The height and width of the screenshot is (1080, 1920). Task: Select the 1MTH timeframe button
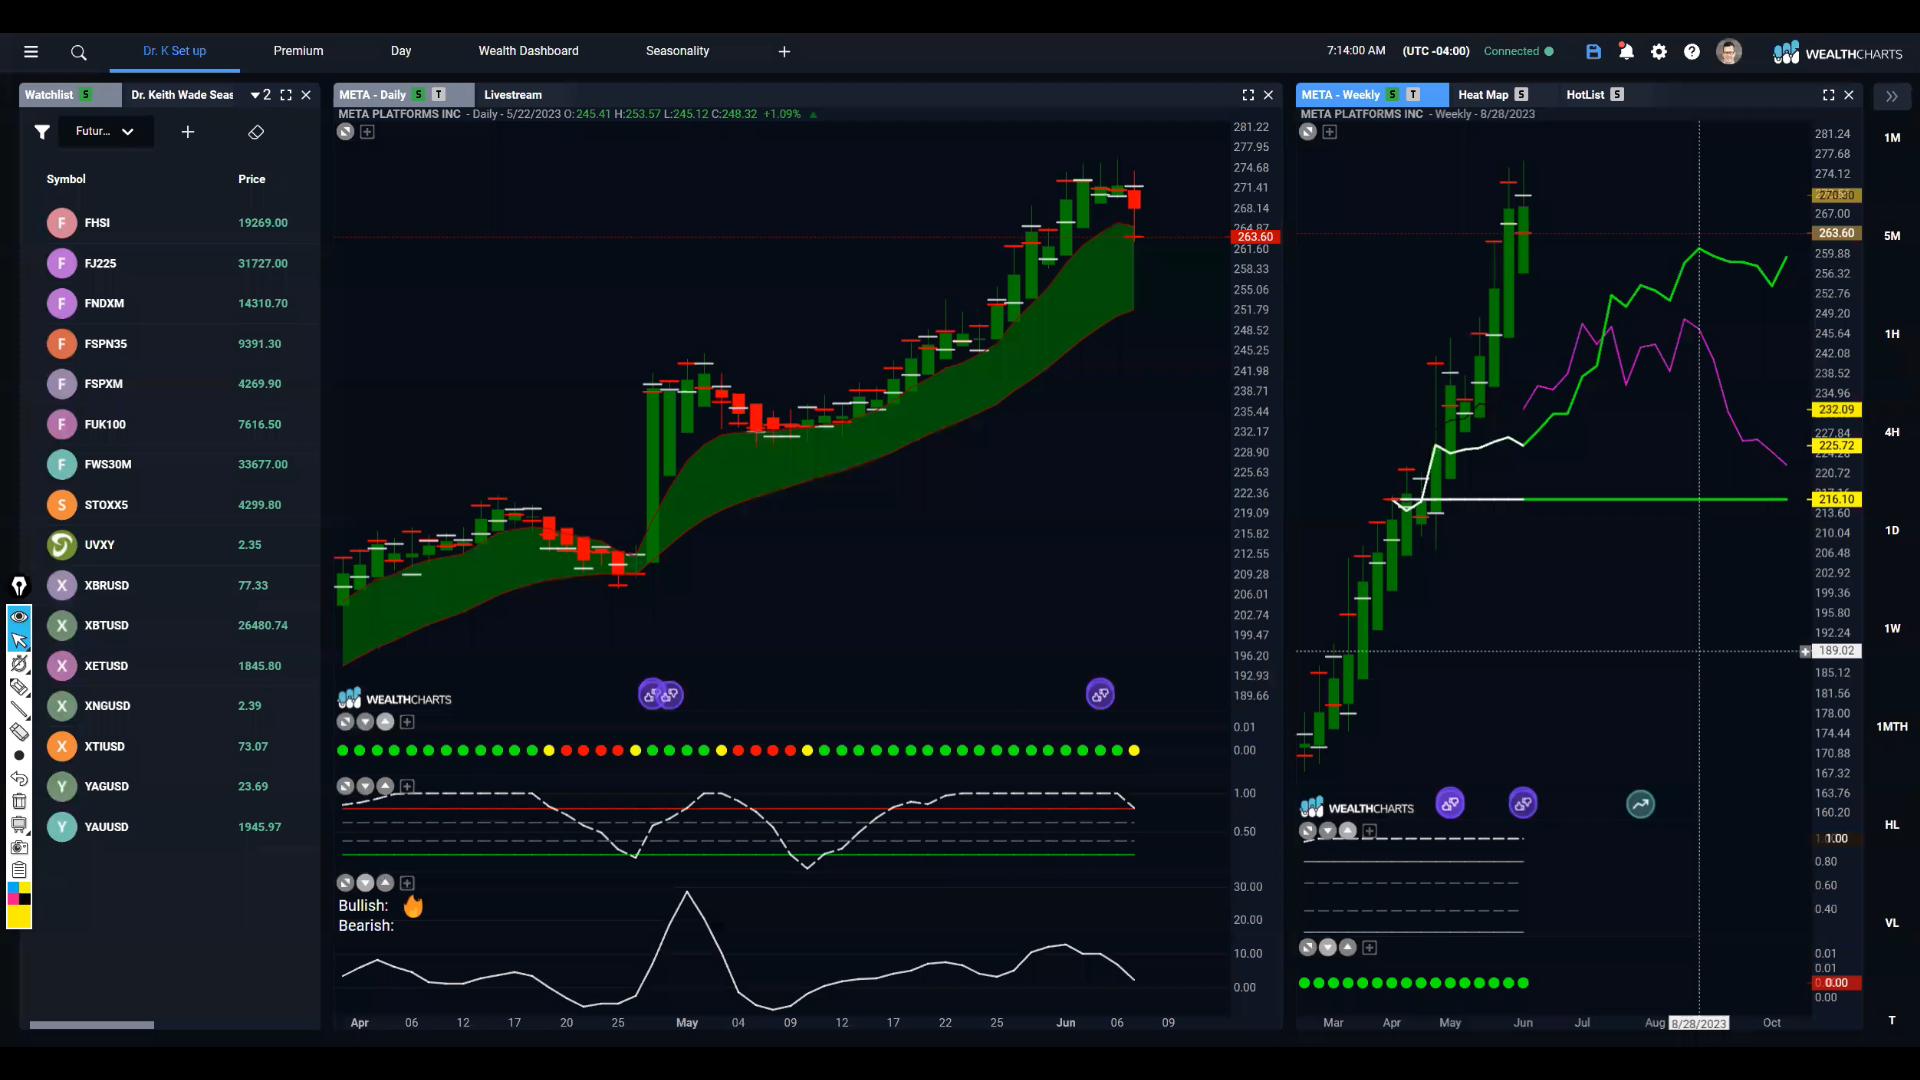[x=1892, y=727]
